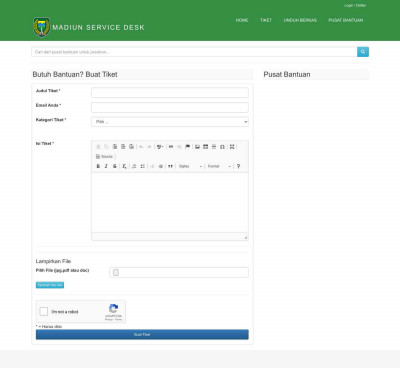Click the Buat Tiket submit button
400x368 pixels.
[142, 334]
